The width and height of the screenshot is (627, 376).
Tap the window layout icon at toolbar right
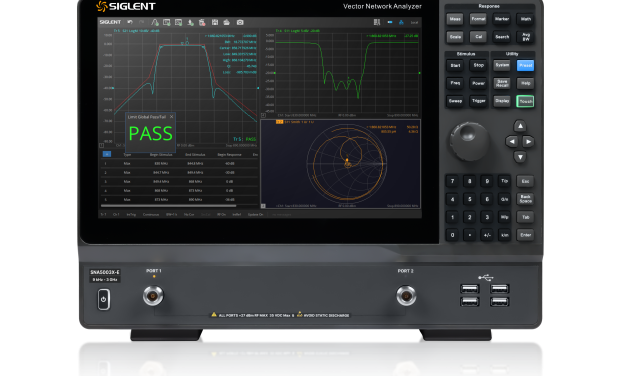point(377,22)
